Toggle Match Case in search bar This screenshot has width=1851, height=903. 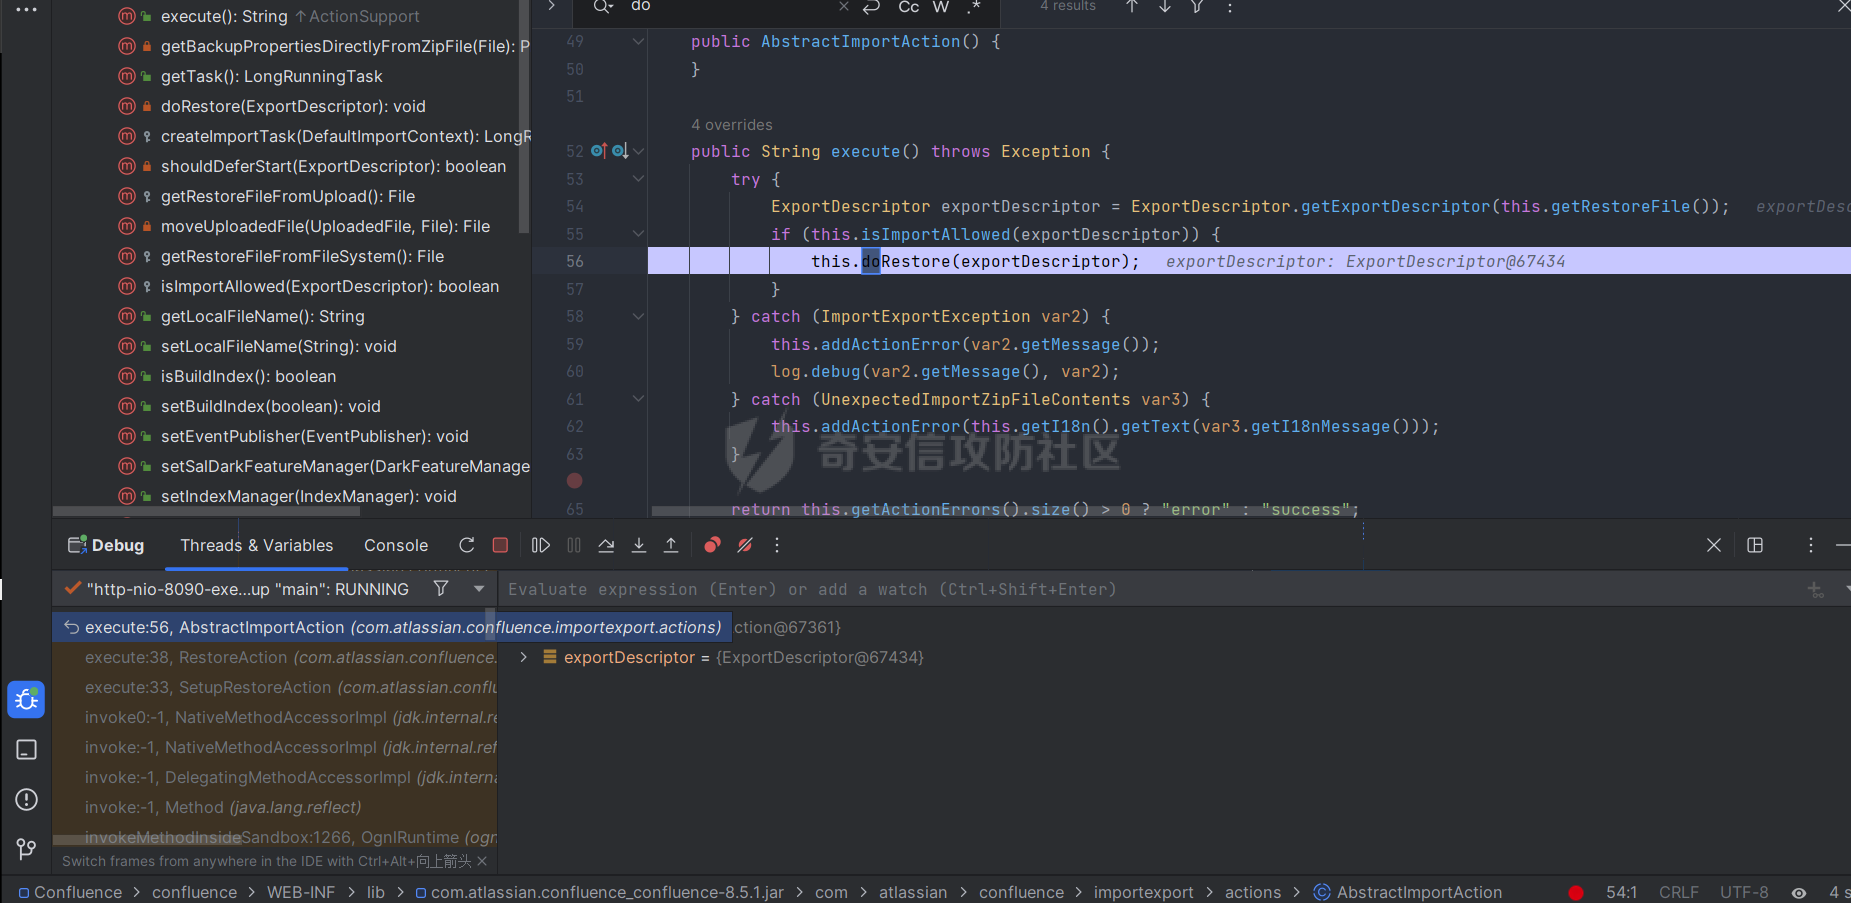908,7
